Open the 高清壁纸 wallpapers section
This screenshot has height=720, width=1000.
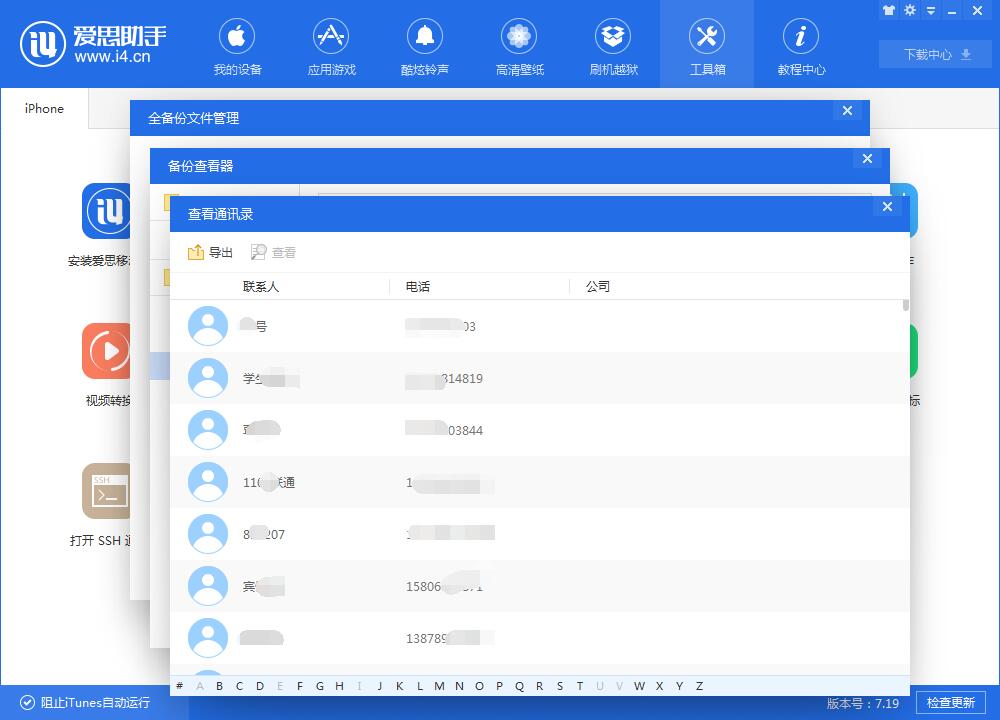click(519, 47)
